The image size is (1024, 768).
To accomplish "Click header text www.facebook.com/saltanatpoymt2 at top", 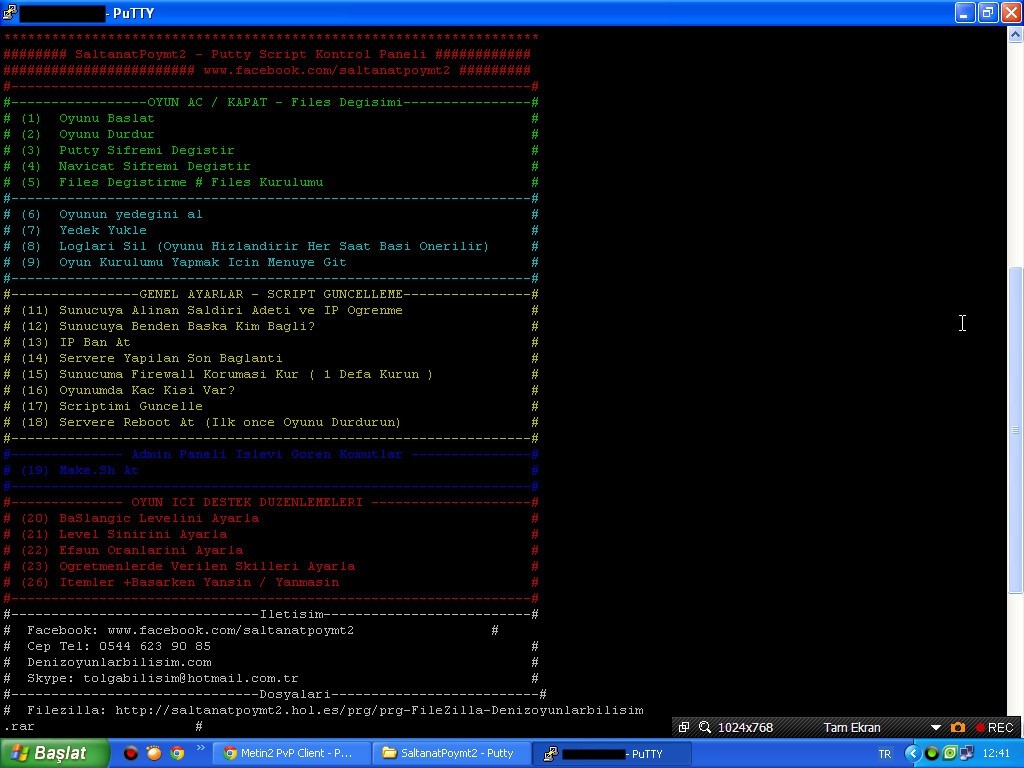I will tap(327, 70).
